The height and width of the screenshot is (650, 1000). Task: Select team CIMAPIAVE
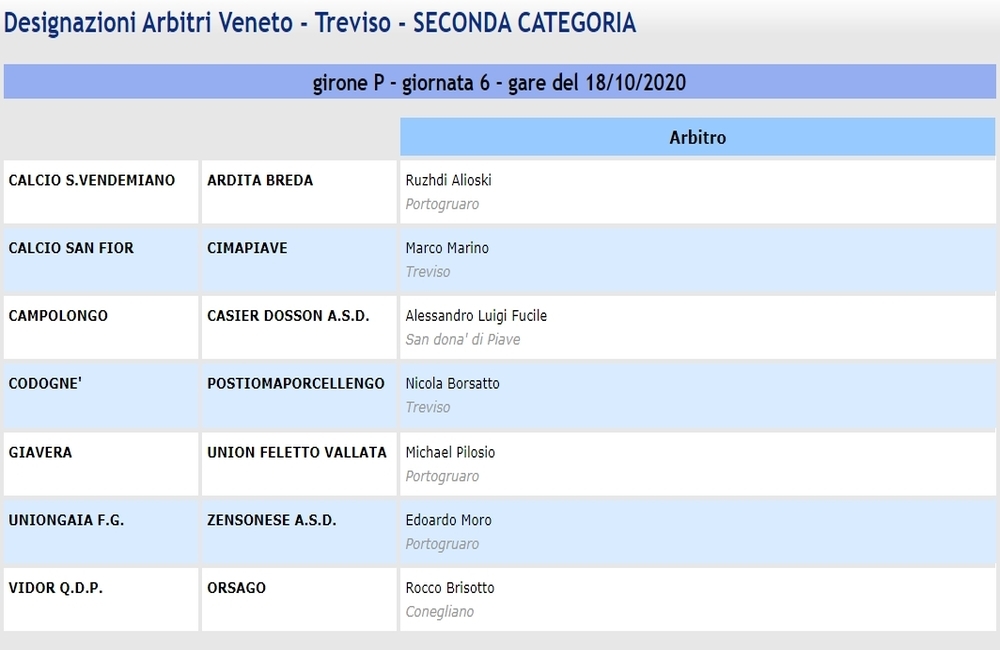[247, 248]
